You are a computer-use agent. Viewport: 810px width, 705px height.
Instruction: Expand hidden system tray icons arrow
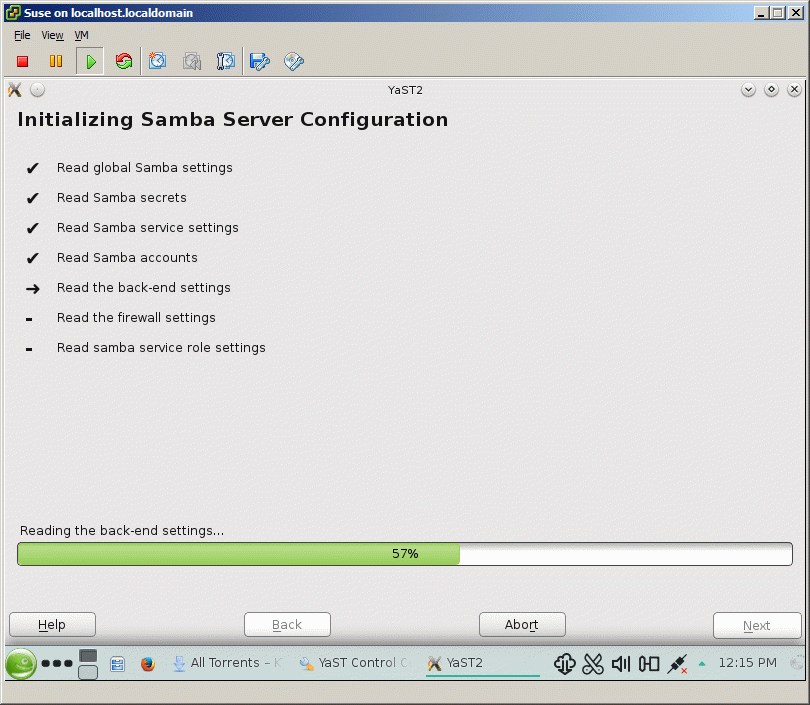click(702, 664)
